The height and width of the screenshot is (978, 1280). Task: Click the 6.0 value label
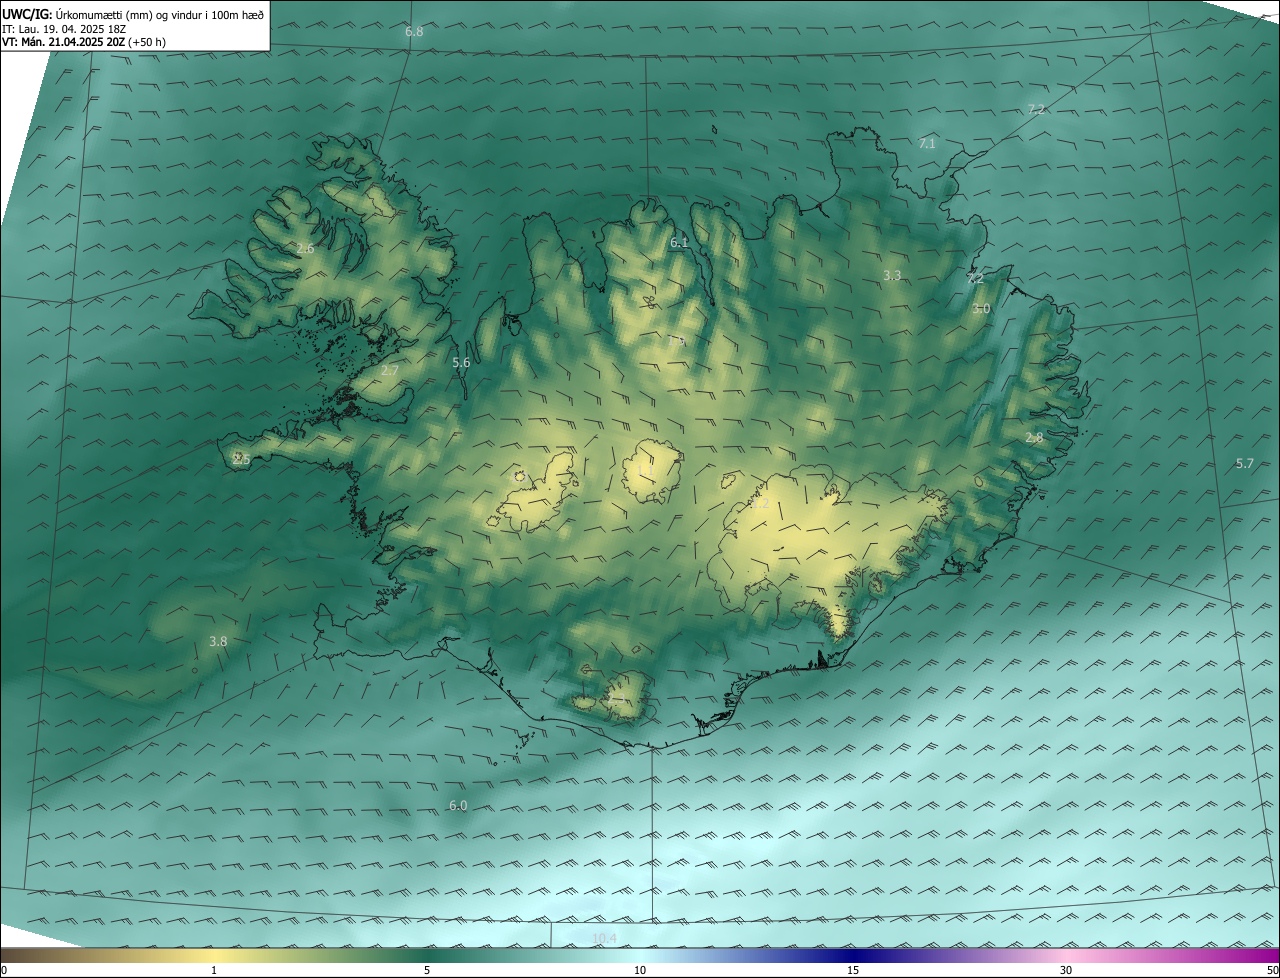point(458,806)
